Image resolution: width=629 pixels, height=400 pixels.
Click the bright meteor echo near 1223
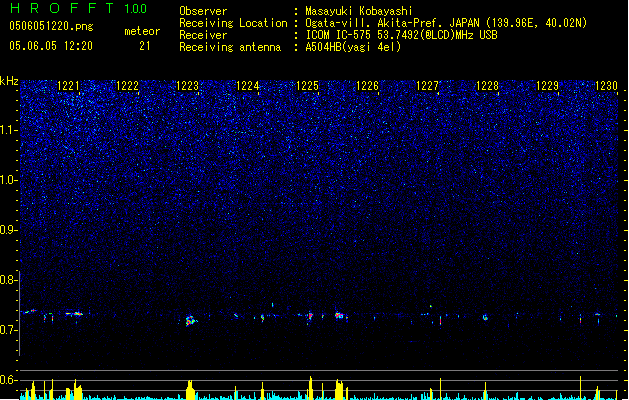[191, 321]
